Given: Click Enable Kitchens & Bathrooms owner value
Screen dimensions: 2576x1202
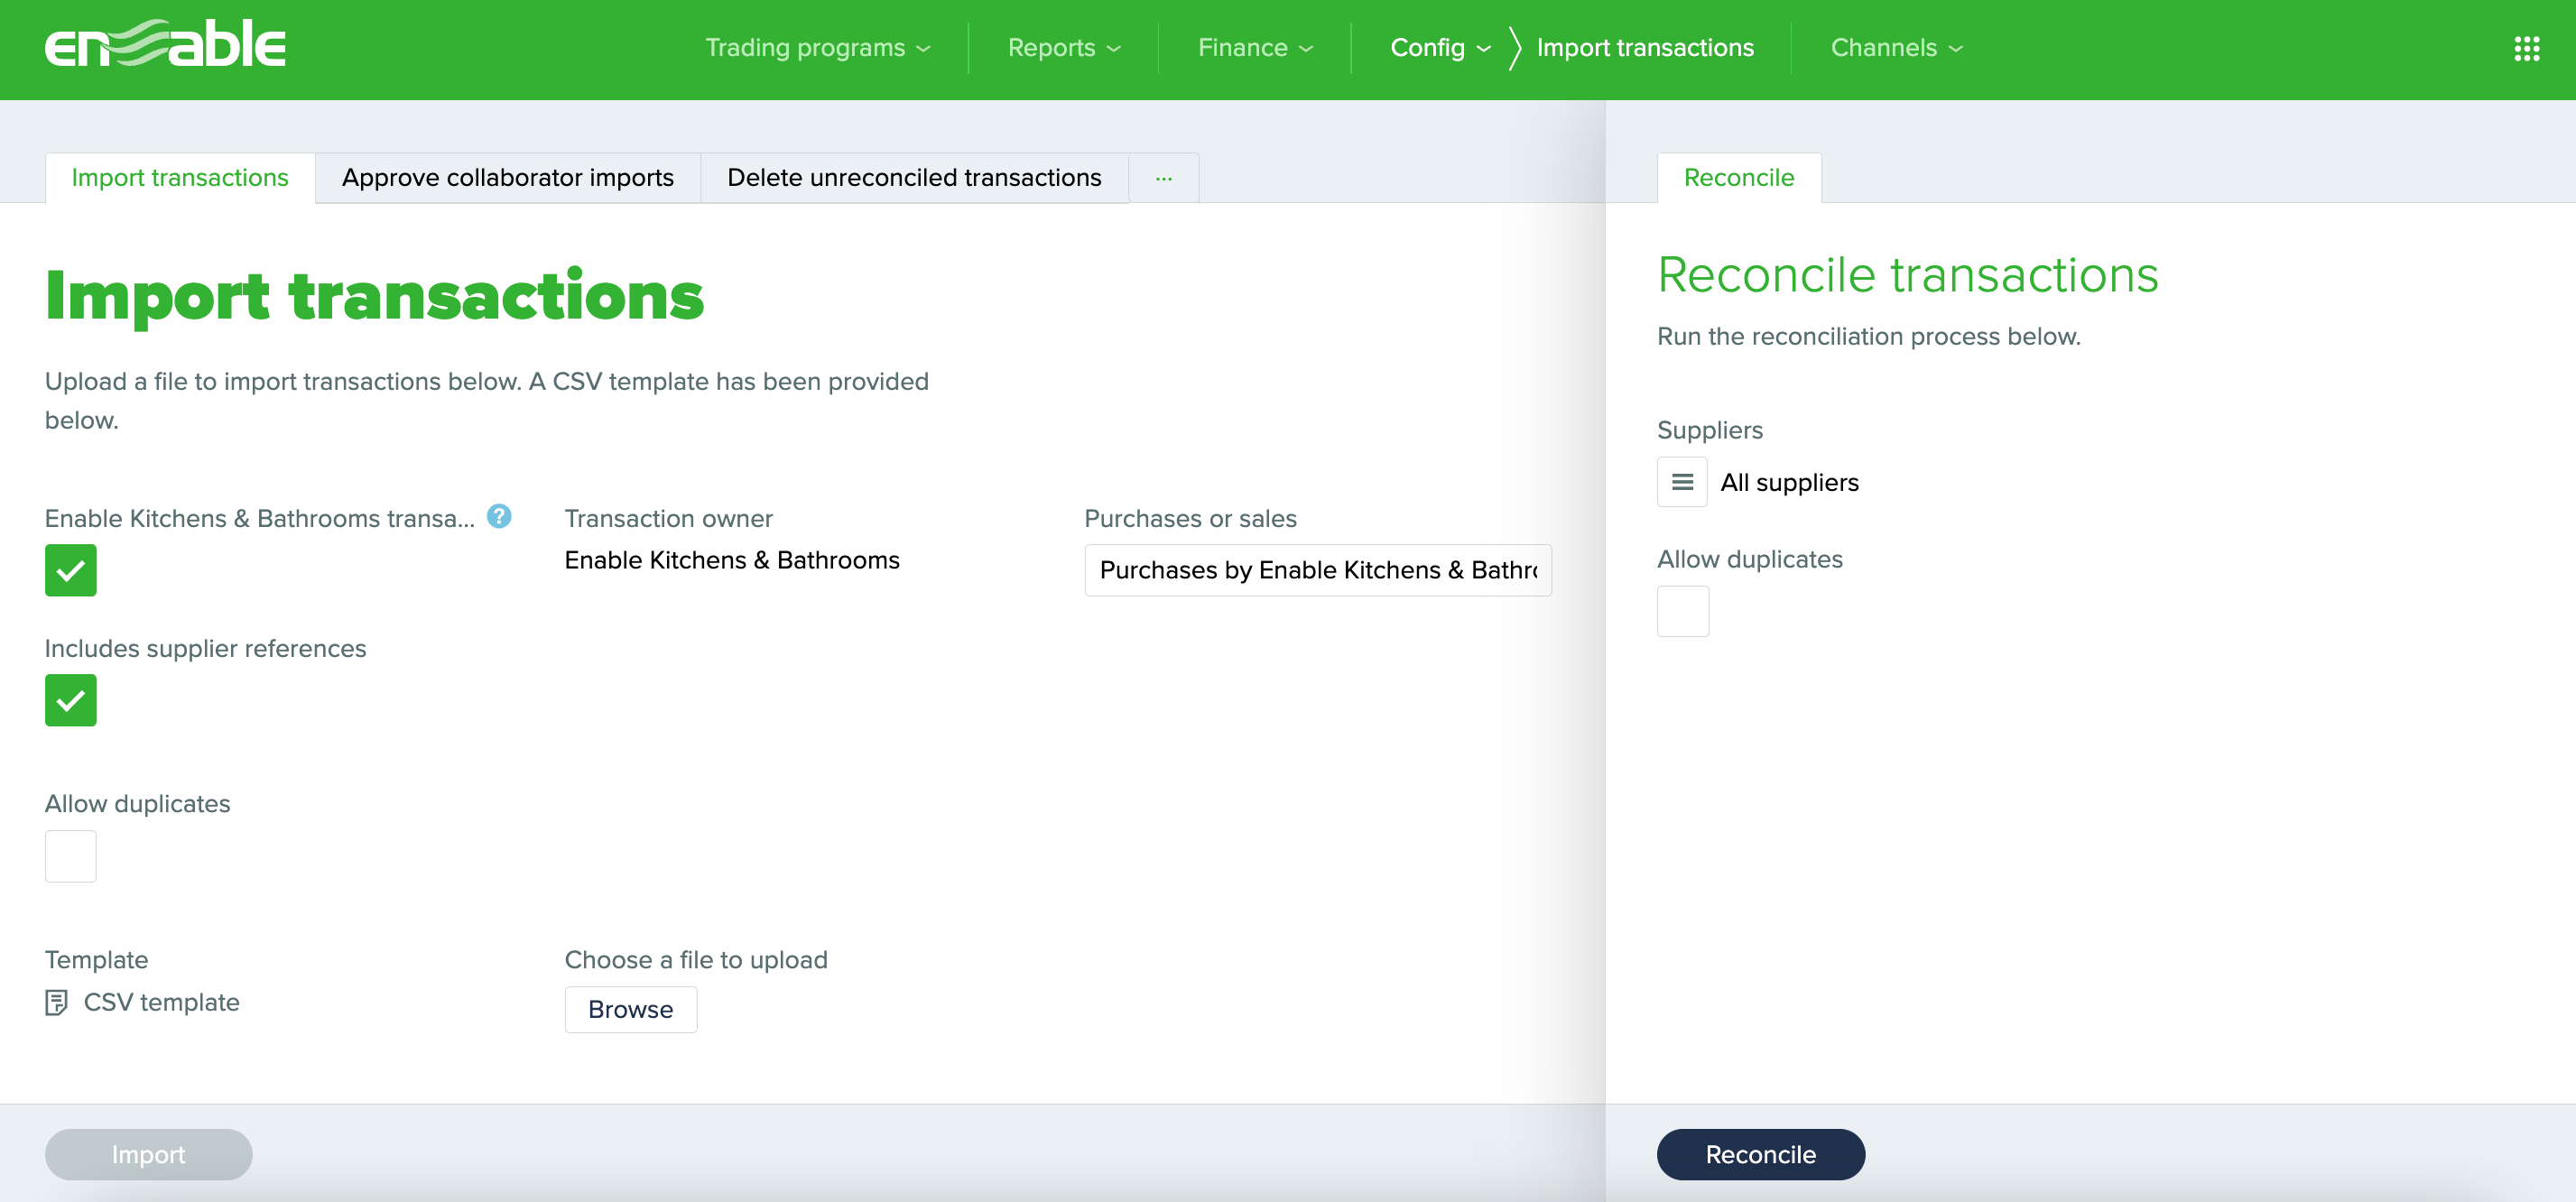Looking at the screenshot, I should coord(732,560).
